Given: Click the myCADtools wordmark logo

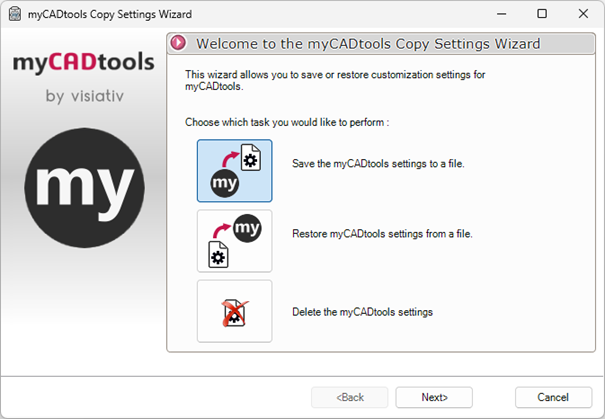Looking at the screenshot, I should pyautogui.click(x=83, y=63).
